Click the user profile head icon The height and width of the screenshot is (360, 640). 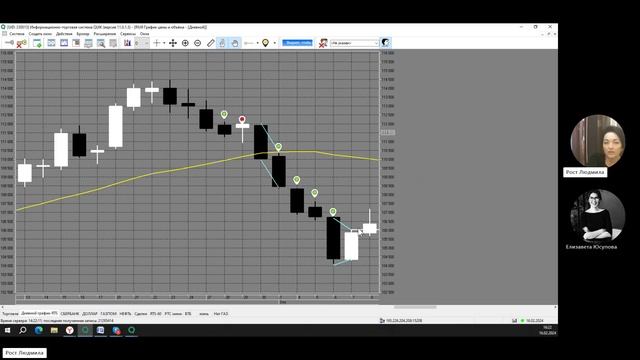(x=385, y=42)
